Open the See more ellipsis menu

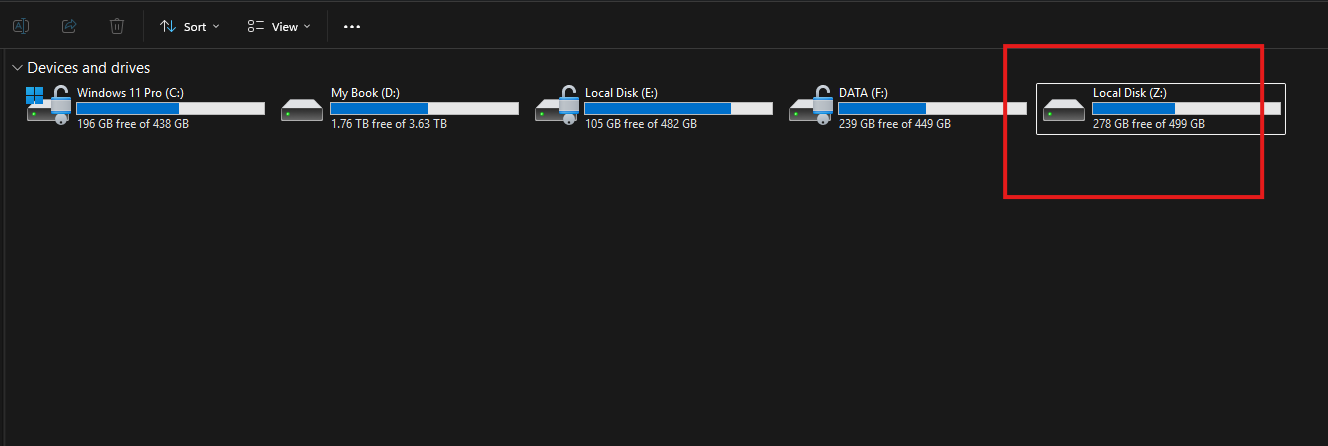pos(351,26)
